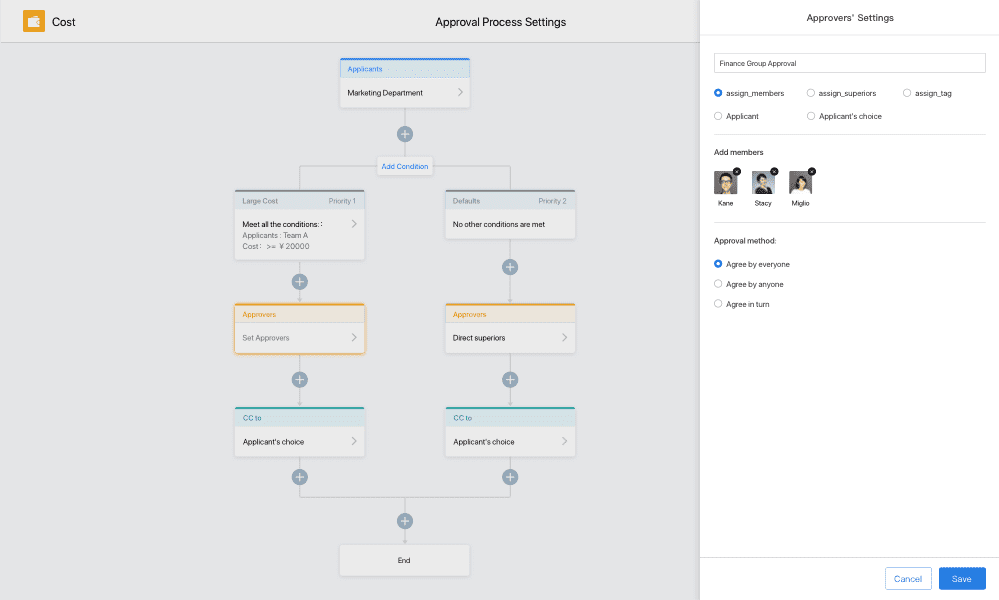The height and width of the screenshot is (600, 999).
Task: Add a step below Direct superiors approvers
Action: 510,380
